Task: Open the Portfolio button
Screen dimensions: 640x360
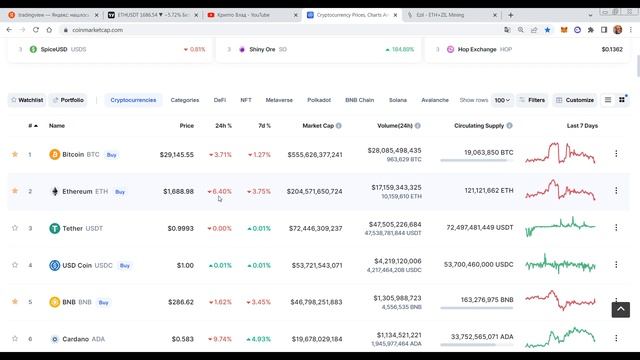Action: pos(68,100)
